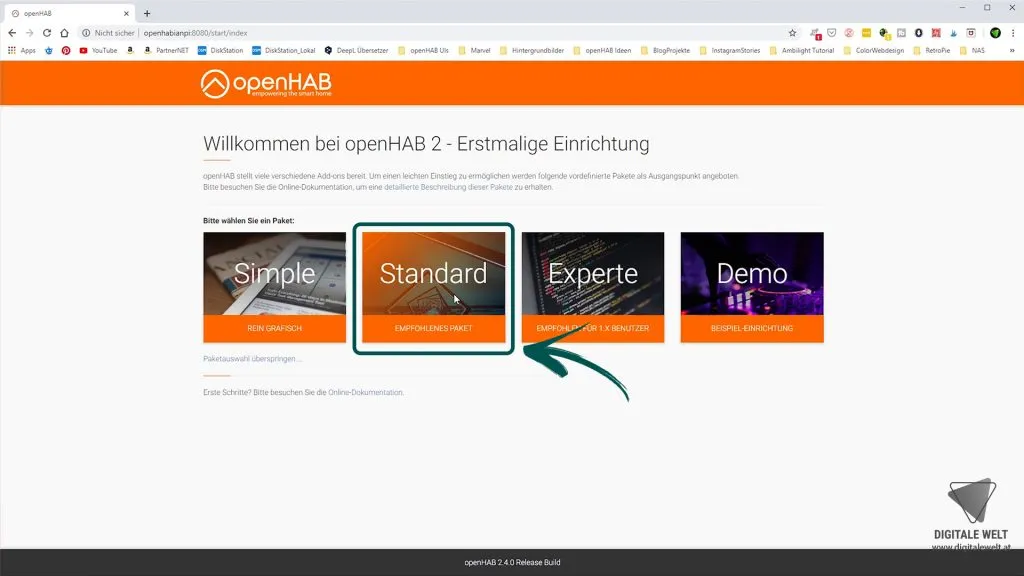Open the 'Online-Dokumentation' link

click(x=366, y=392)
